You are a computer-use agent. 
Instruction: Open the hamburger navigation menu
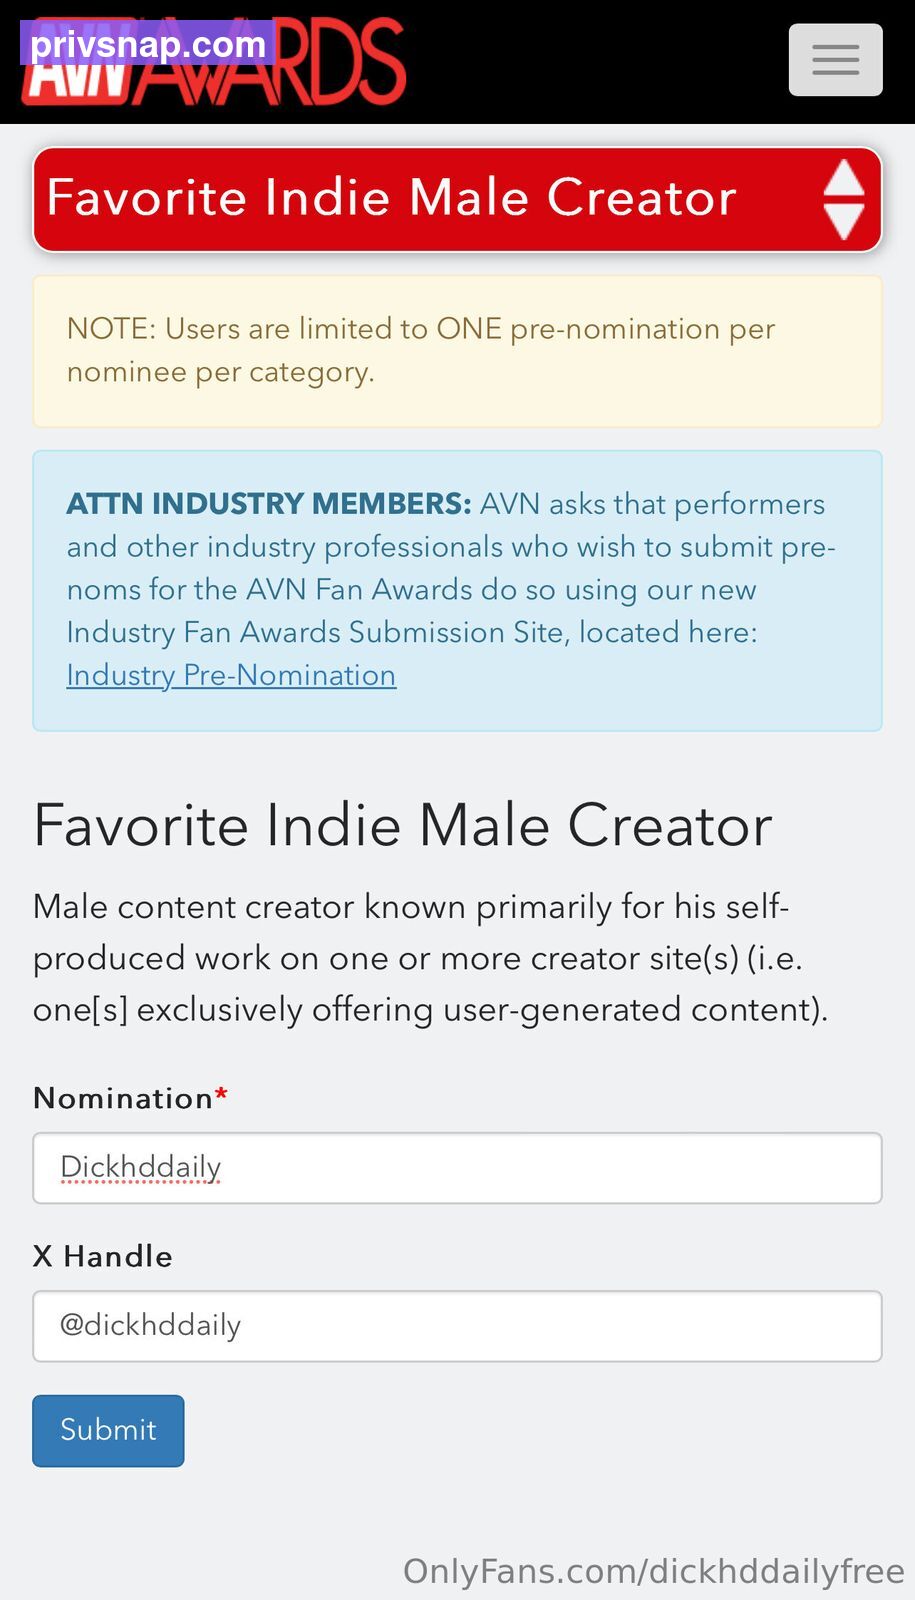point(835,60)
